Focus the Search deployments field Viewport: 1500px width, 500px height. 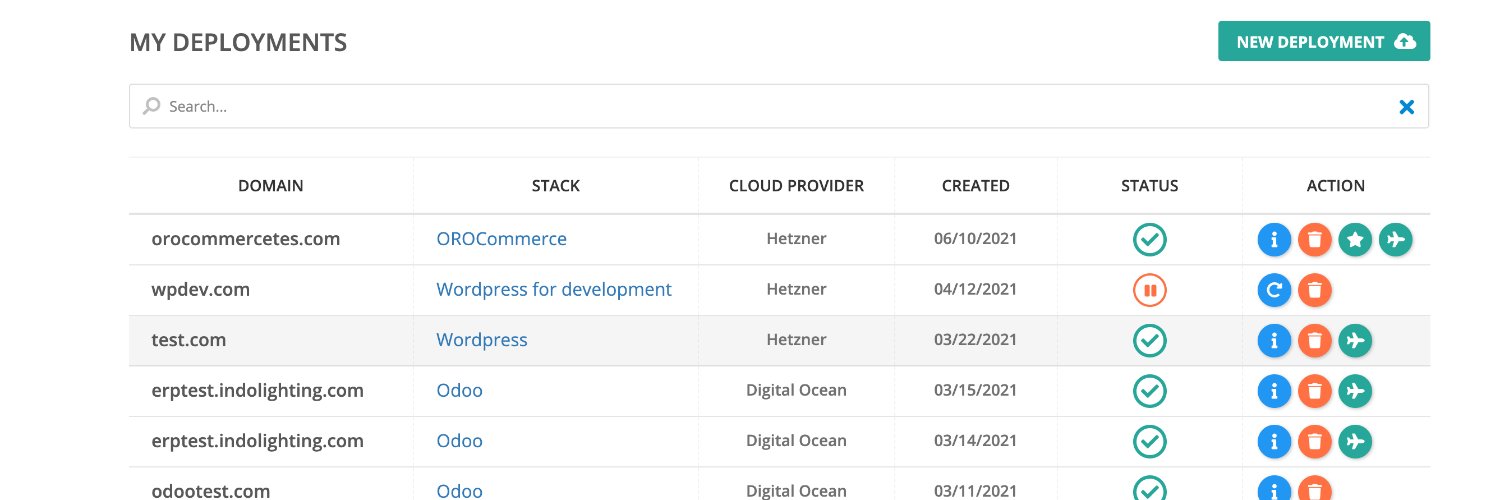[x=779, y=106]
